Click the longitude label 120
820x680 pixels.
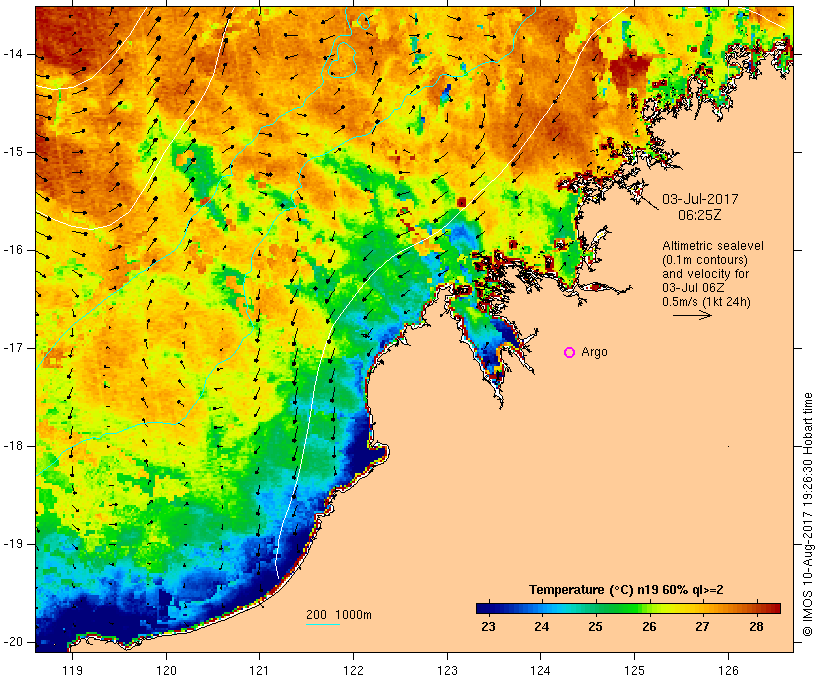click(166, 670)
